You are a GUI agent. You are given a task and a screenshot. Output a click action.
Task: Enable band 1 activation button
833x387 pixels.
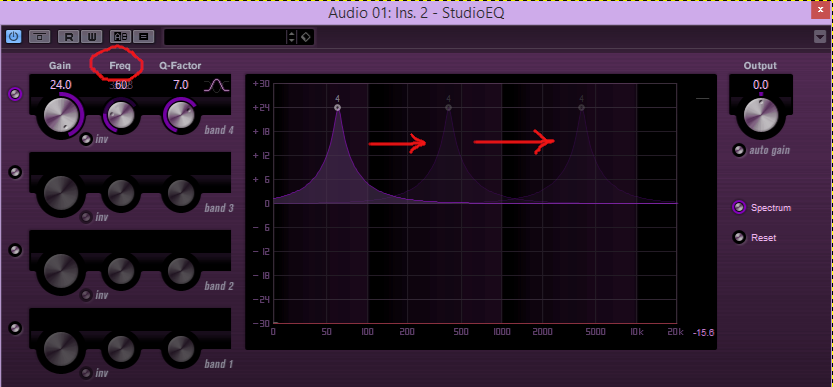[x=16, y=328]
